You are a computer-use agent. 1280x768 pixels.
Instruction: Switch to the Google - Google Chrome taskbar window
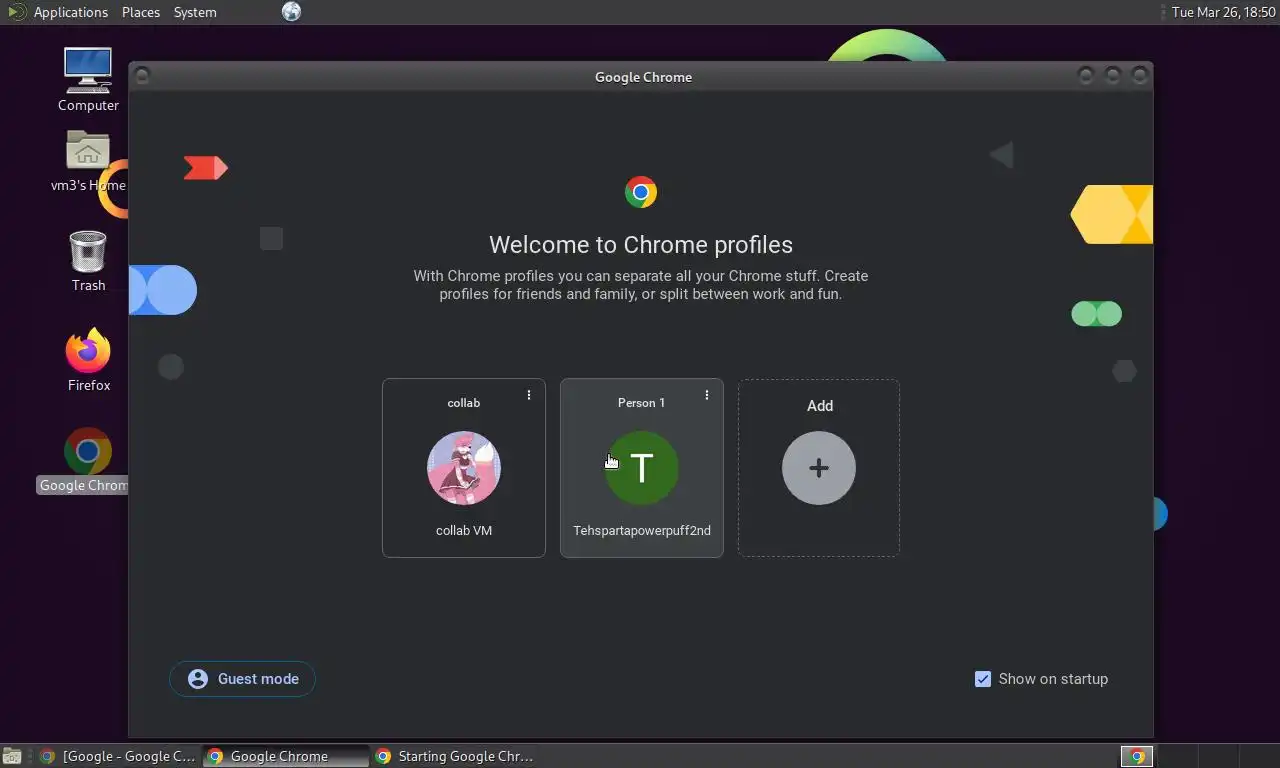[118, 756]
